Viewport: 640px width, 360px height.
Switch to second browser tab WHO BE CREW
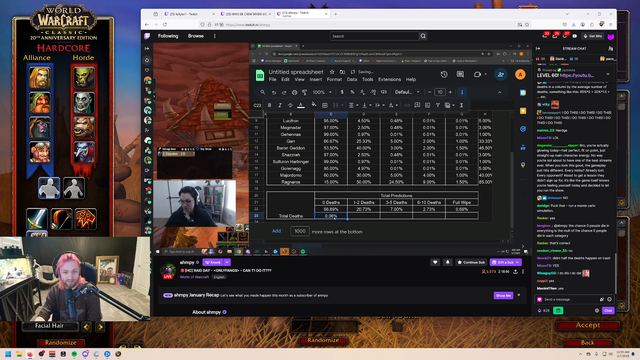click(246, 14)
